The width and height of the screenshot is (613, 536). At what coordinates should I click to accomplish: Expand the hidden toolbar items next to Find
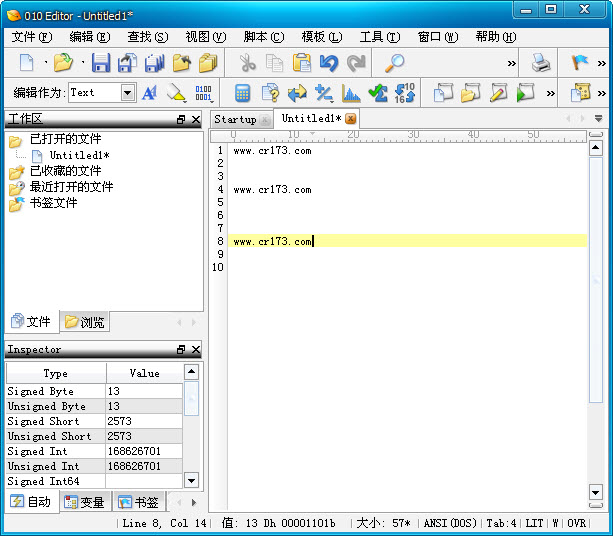coord(512,63)
